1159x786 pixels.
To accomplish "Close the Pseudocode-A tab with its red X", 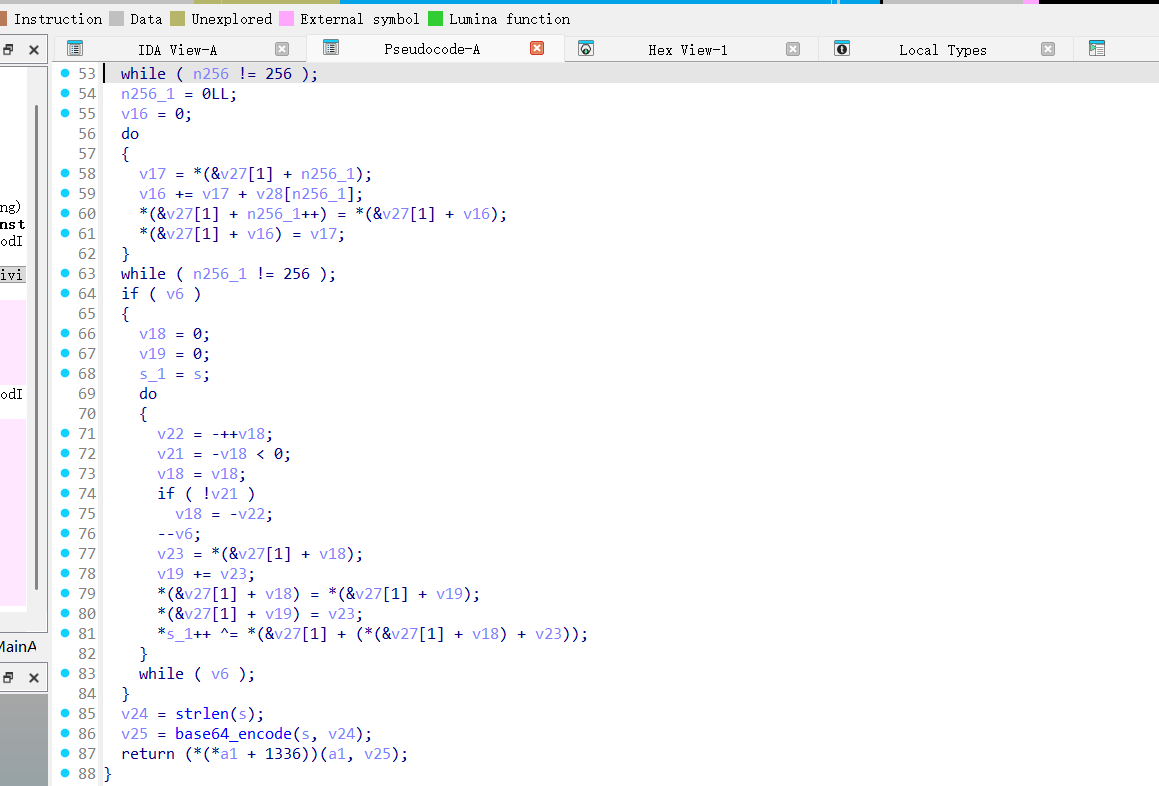I will (x=537, y=48).
